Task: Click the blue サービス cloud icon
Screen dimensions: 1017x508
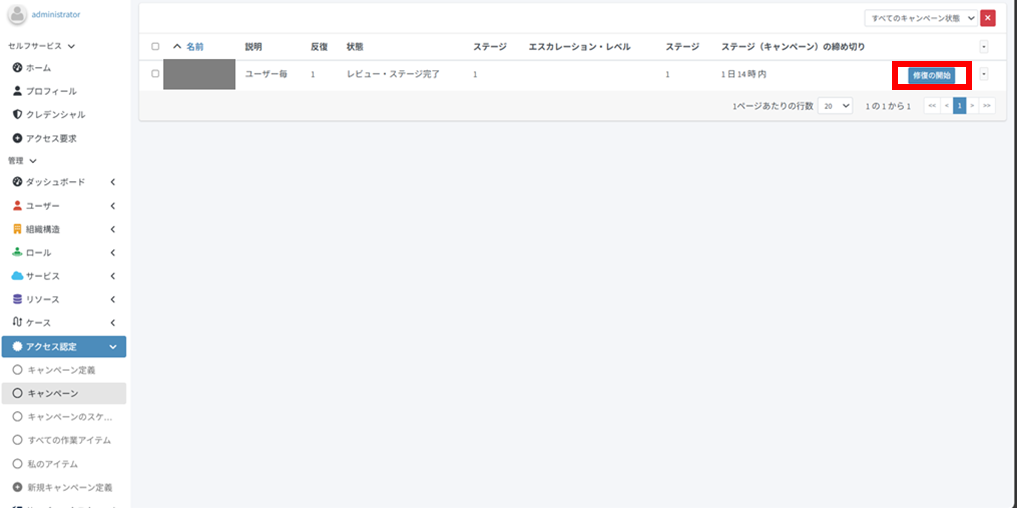Action: [18, 276]
